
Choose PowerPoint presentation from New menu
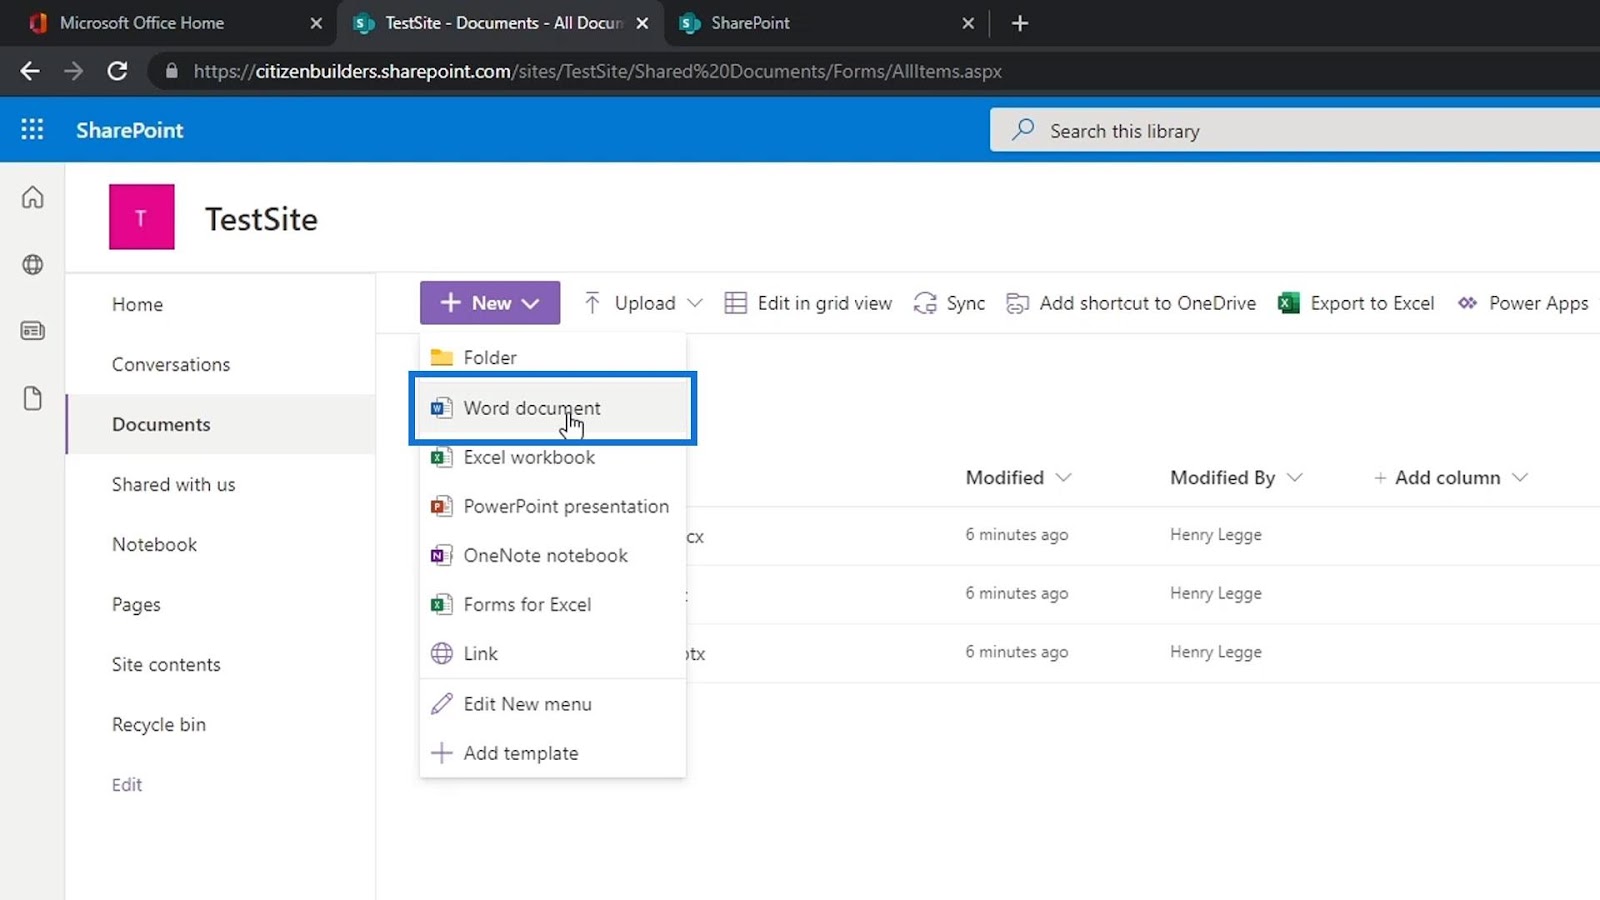click(x=553, y=506)
